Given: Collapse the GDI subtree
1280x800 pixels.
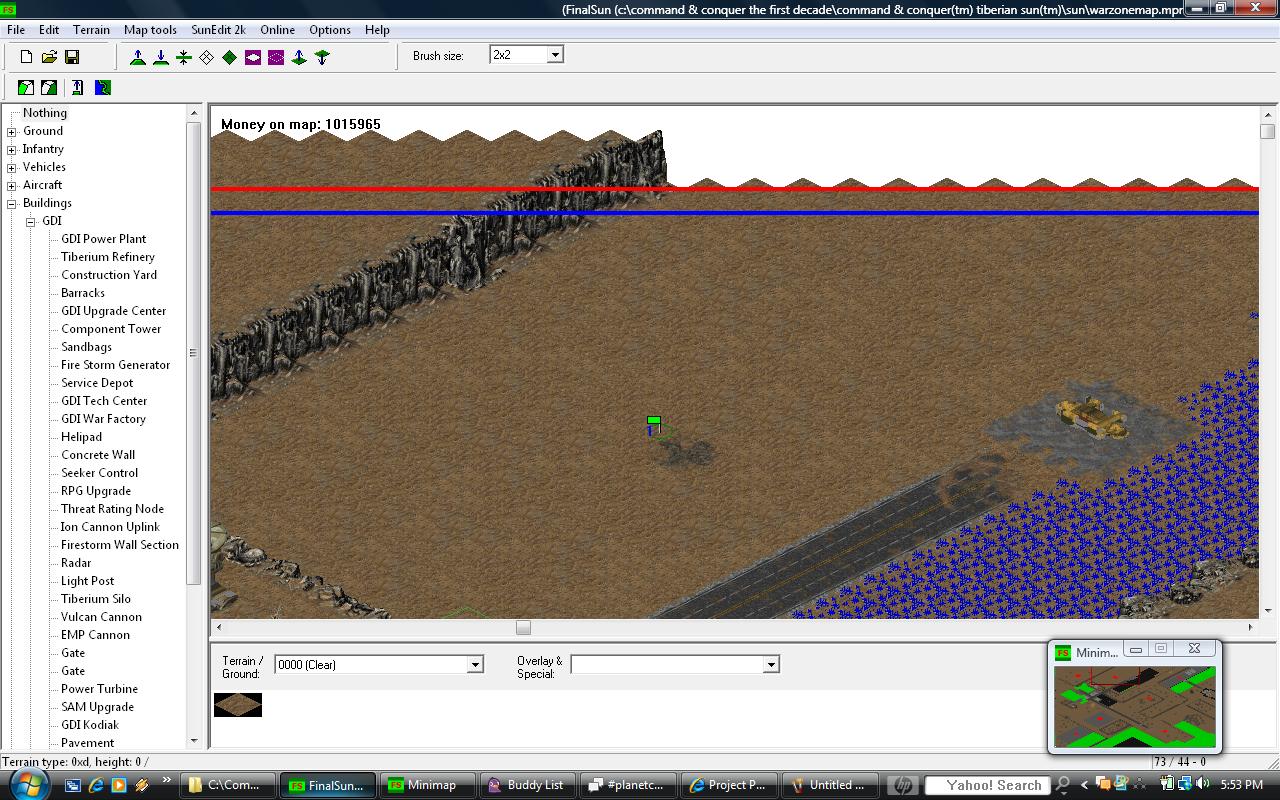Looking at the screenshot, I should (x=31, y=221).
